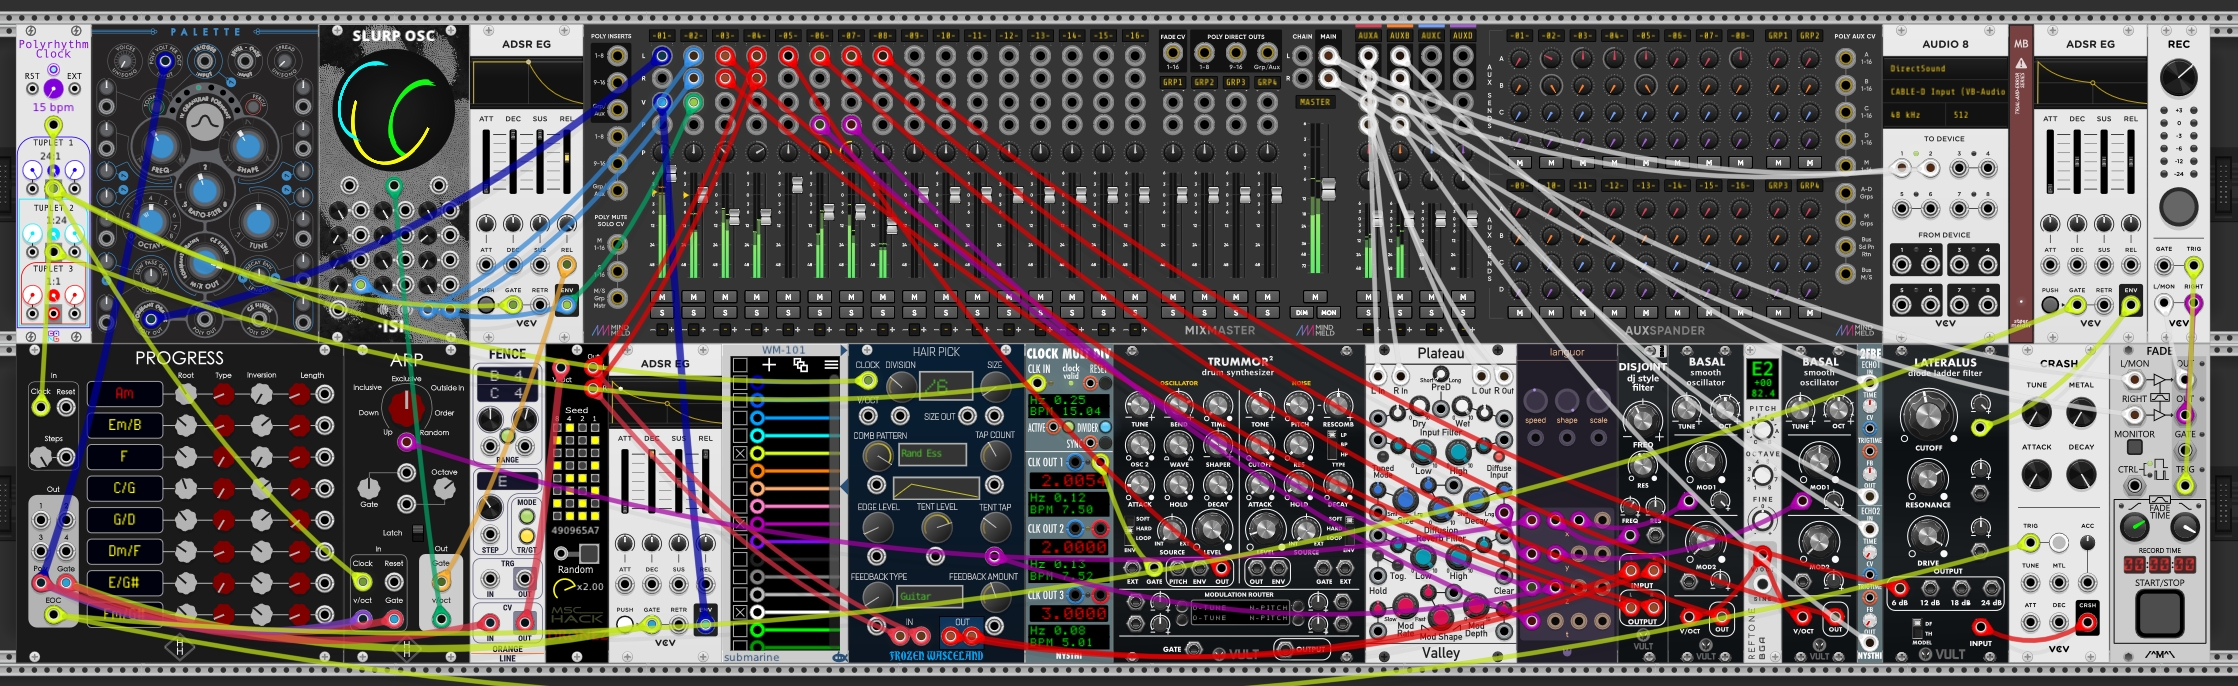Click the large REC button
Image resolution: width=2238 pixels, height=686 pixels.
pyautogui.click(x=2179, y=207)
